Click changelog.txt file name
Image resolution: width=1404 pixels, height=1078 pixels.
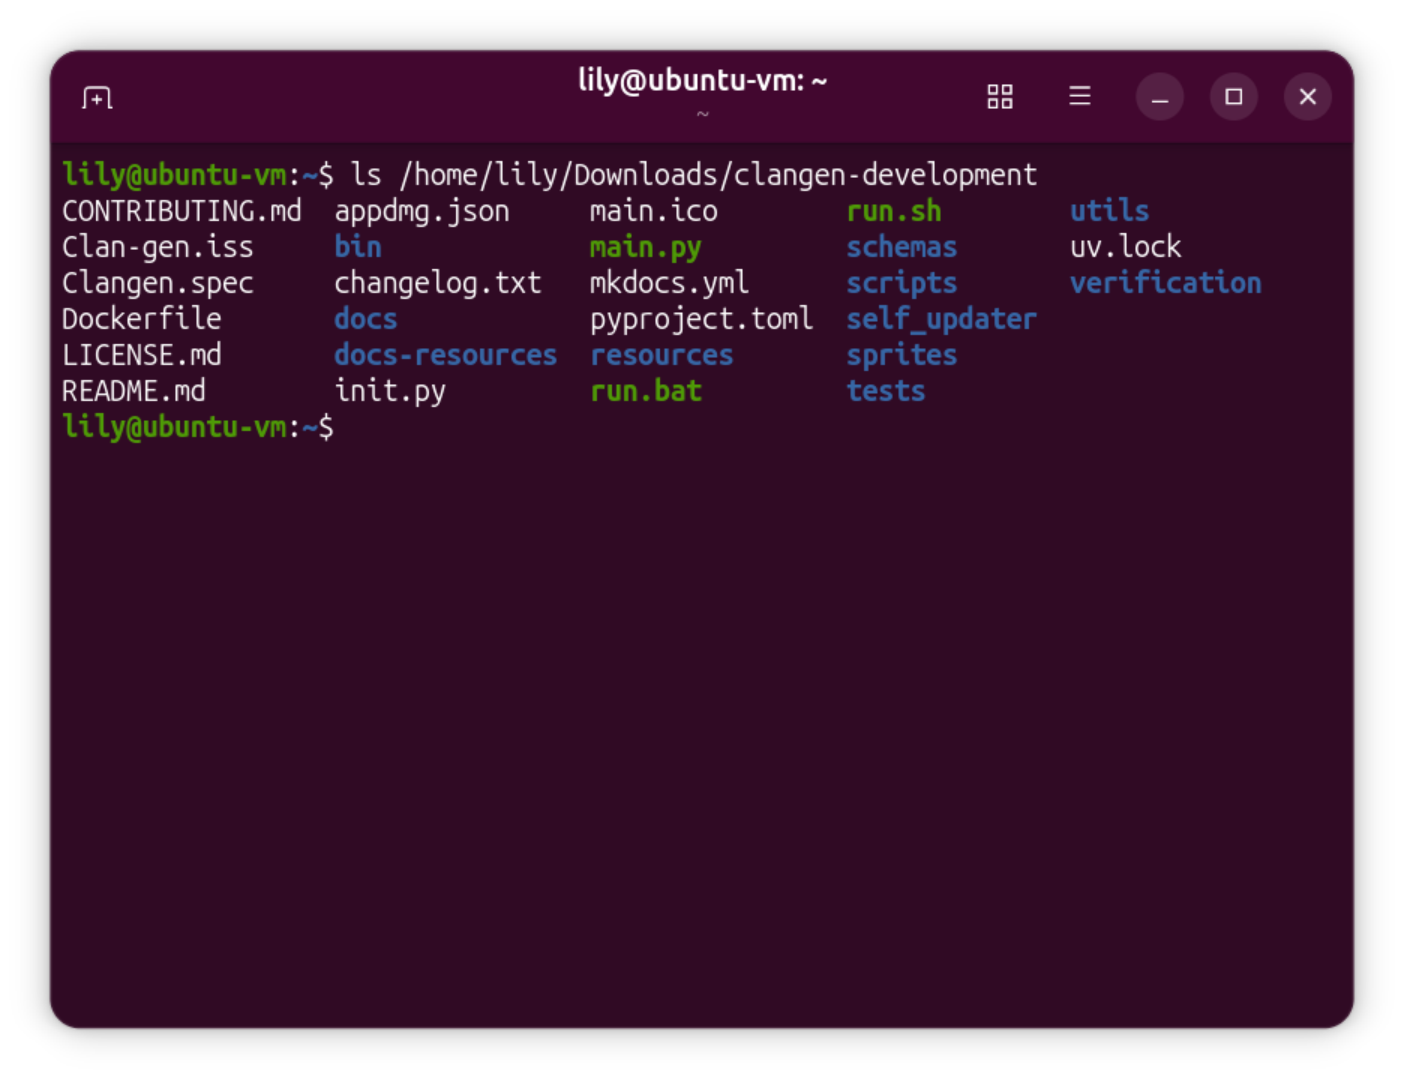(x=438, y=283)
